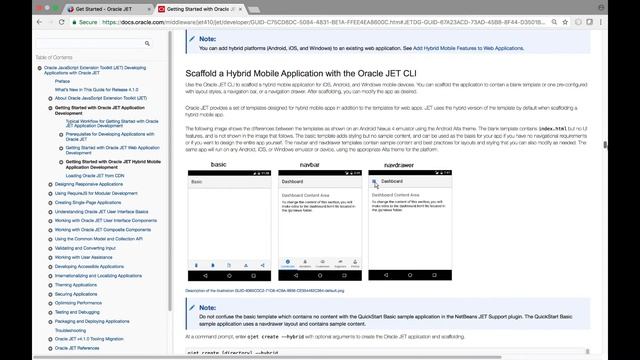Select the 'Getting Started with Oracle JET' tab
Screen dimensions: 640x360
click(x=198, y=9)
